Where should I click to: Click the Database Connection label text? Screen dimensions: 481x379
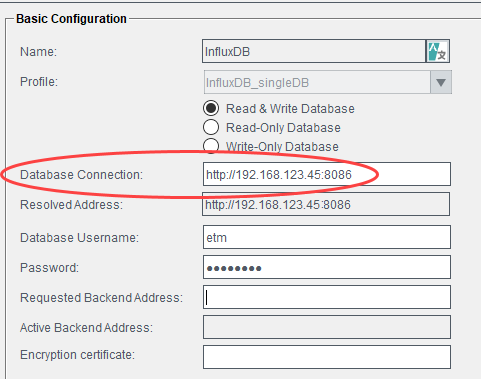pyautogui.click(x=81, y=175)
